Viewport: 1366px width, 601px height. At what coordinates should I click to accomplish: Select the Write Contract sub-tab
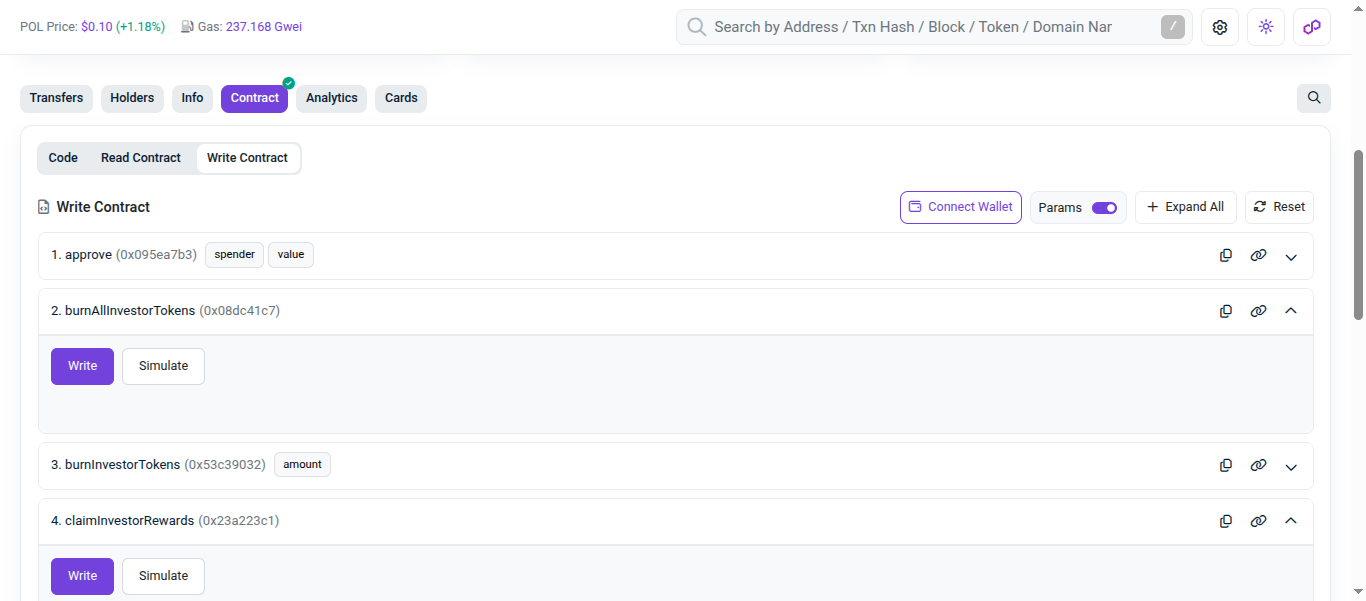[x=247, y=158]
